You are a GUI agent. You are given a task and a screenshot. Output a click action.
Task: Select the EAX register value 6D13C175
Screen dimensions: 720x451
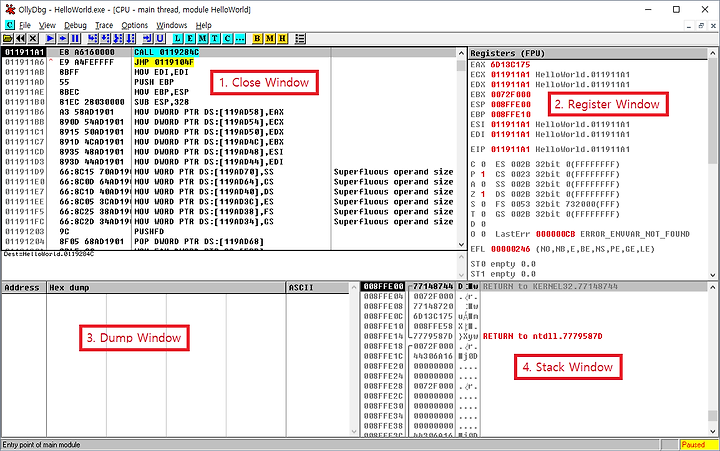click(x=510, y=65)
